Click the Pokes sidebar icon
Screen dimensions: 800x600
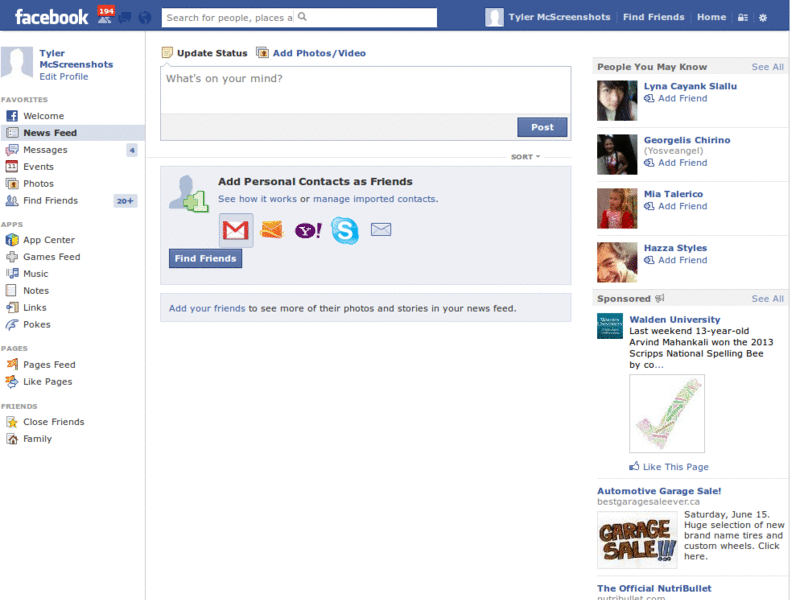(12, 324)
